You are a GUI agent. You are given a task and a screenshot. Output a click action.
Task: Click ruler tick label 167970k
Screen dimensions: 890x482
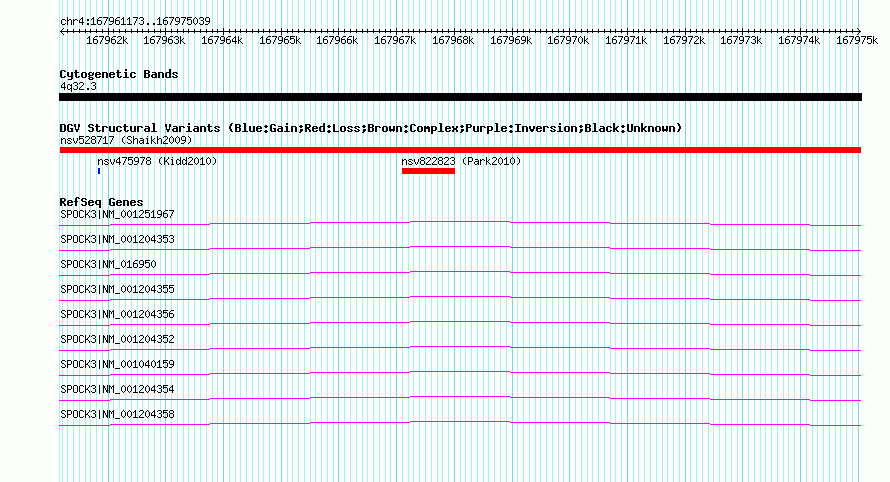pyautogui.click(x=568, y=40)
